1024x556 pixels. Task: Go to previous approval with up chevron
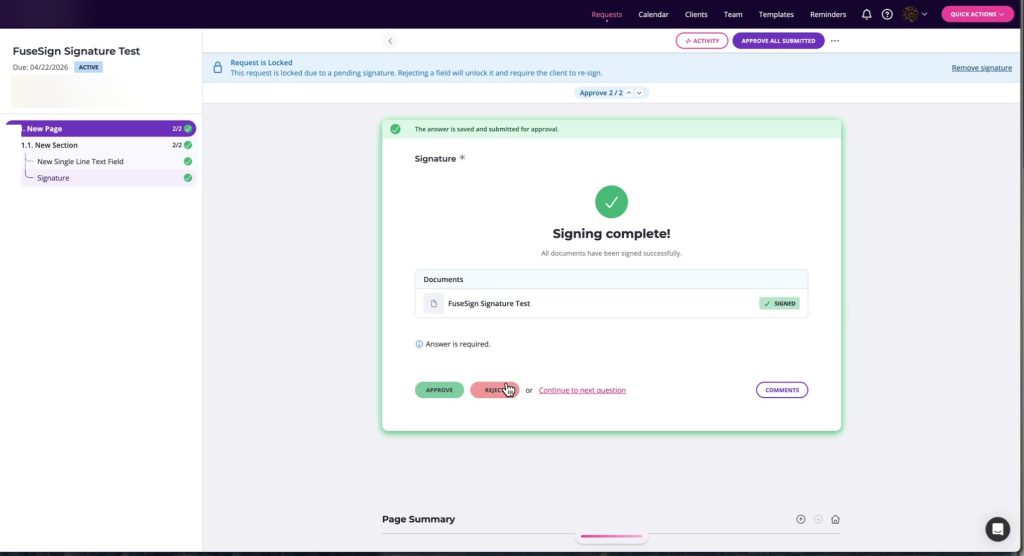coord(628,93)
